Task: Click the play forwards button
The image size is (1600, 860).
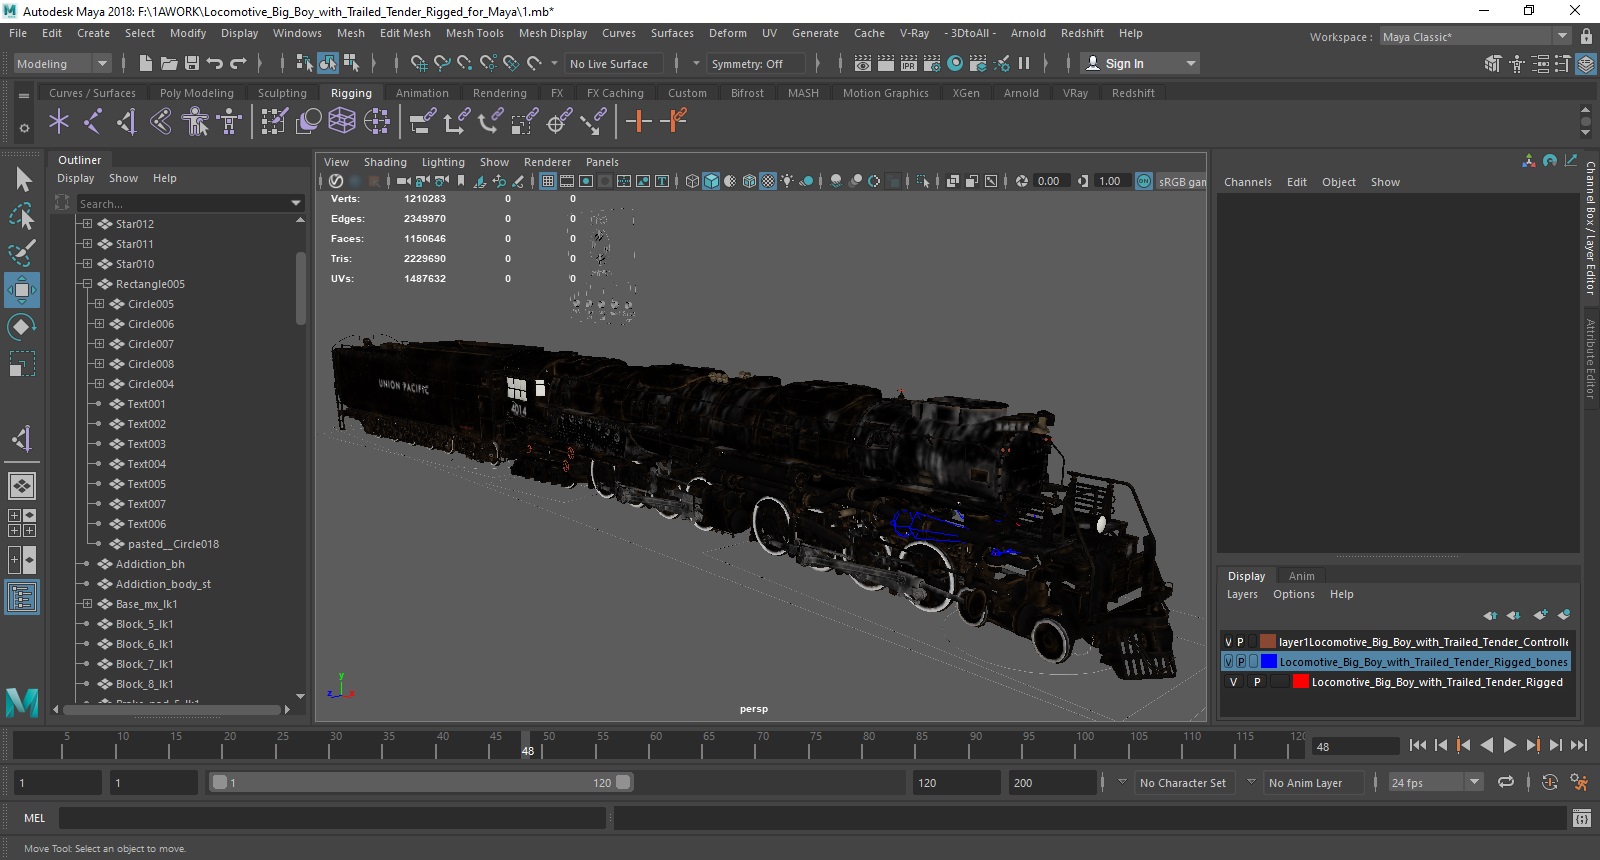Action: [x=1510, y=745]
